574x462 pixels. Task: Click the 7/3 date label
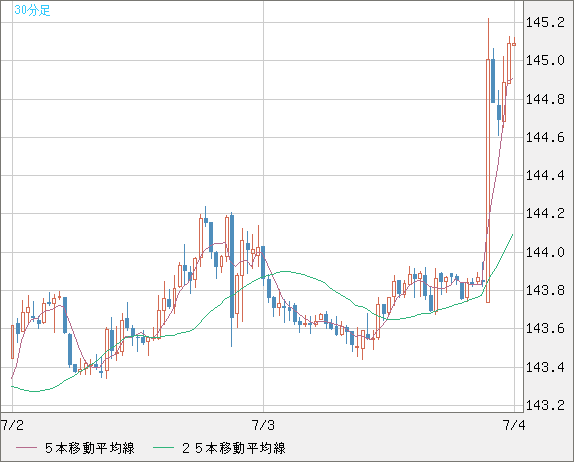click(x=263, y=425)
